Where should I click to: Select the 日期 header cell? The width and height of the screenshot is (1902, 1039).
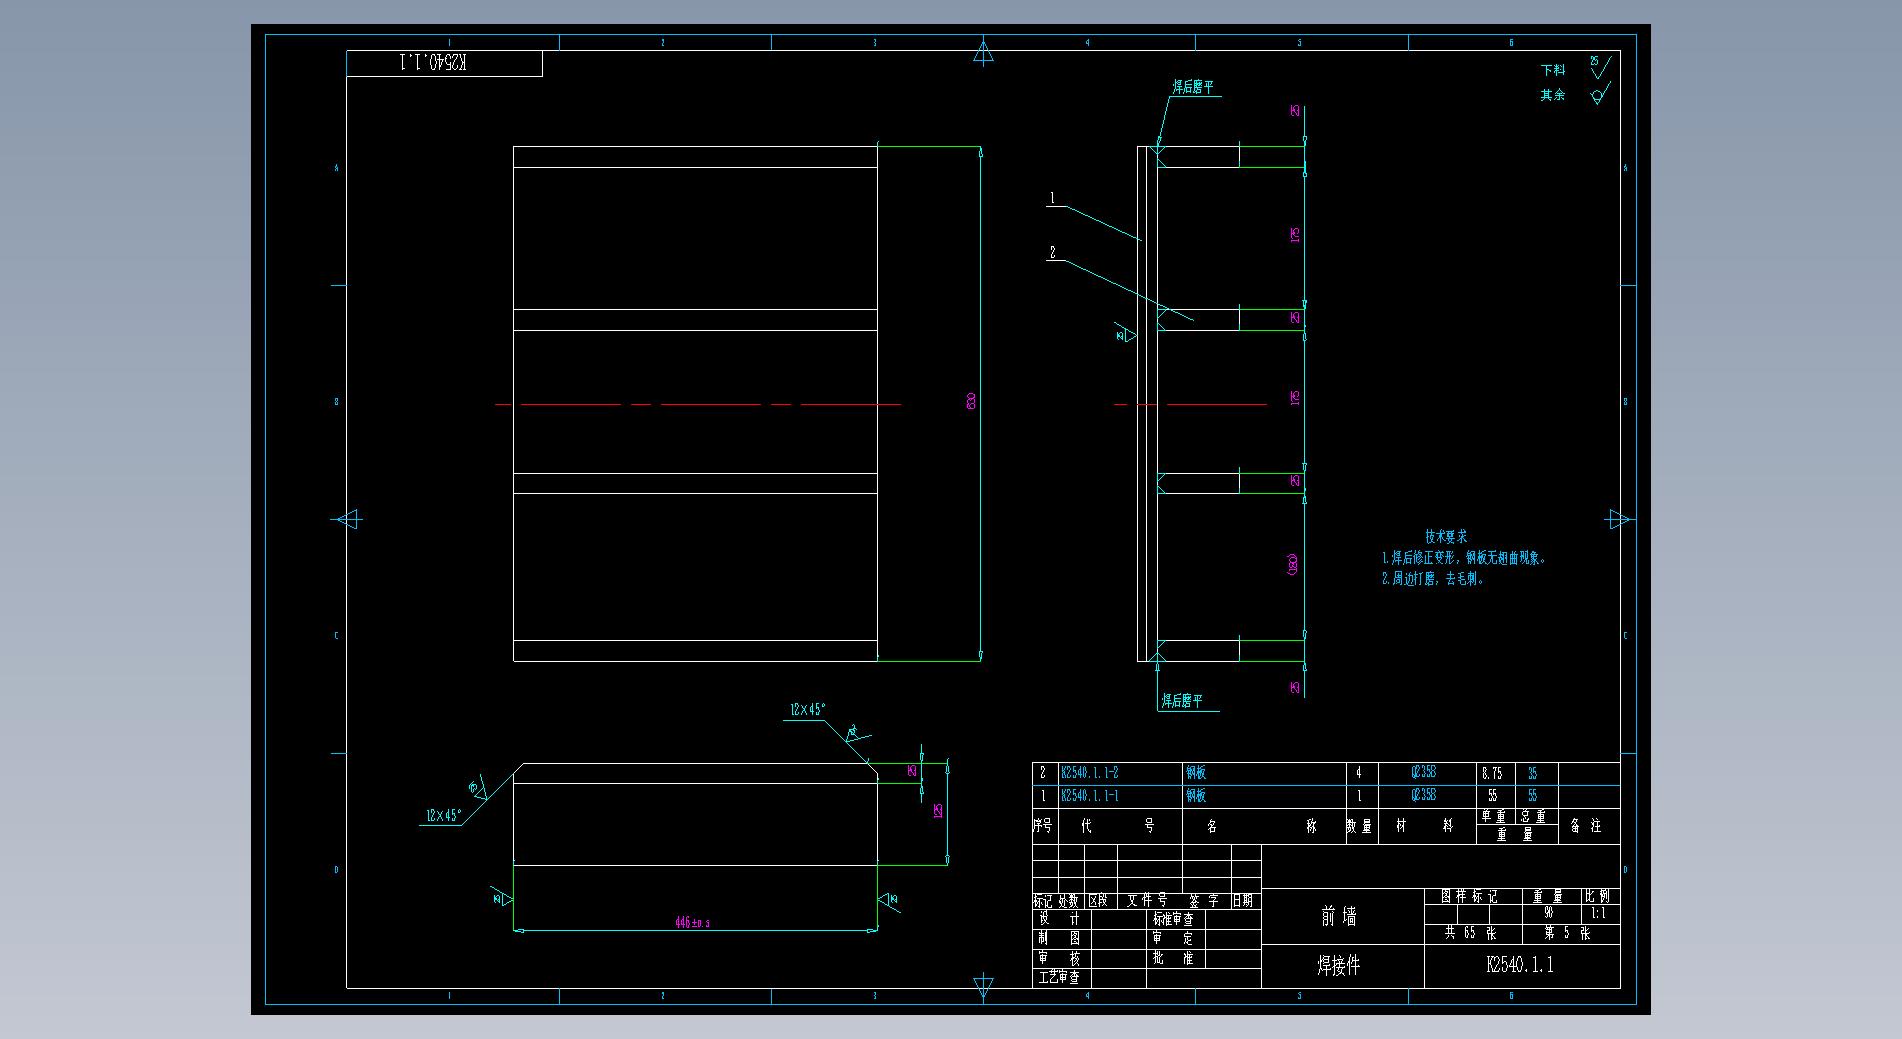point(1242,900)
